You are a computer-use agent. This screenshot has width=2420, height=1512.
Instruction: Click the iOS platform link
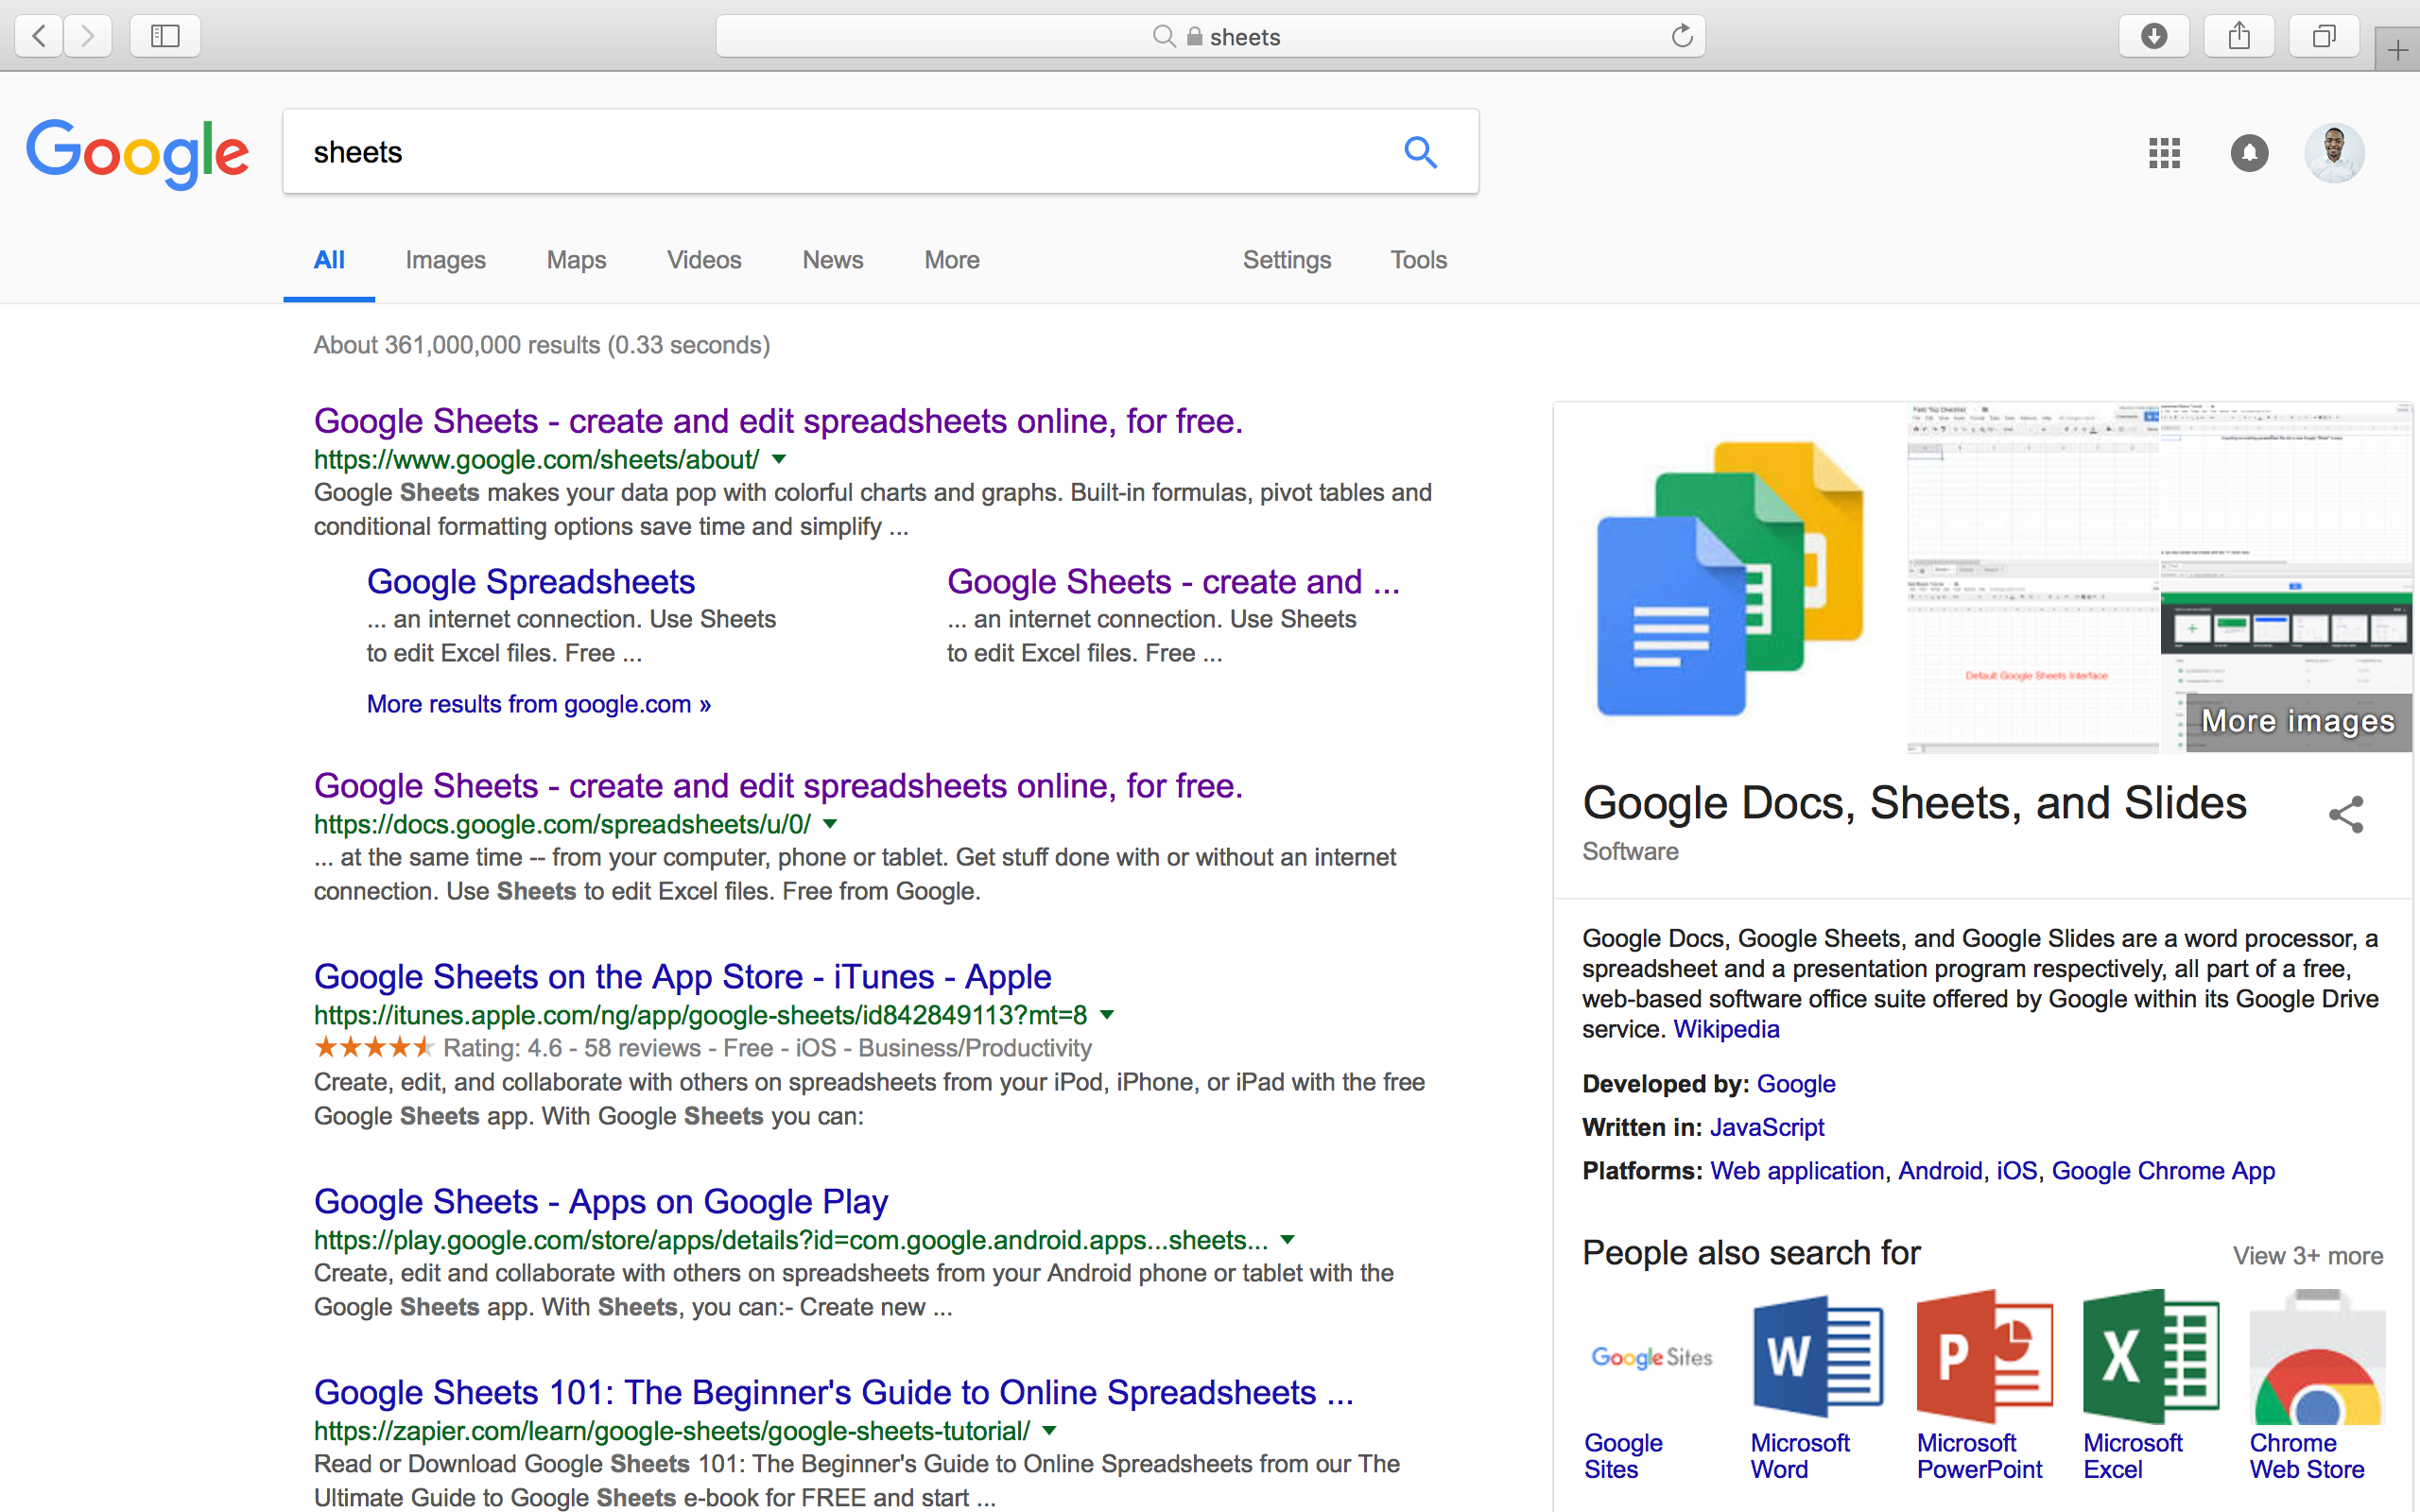click(2016, 1171)
